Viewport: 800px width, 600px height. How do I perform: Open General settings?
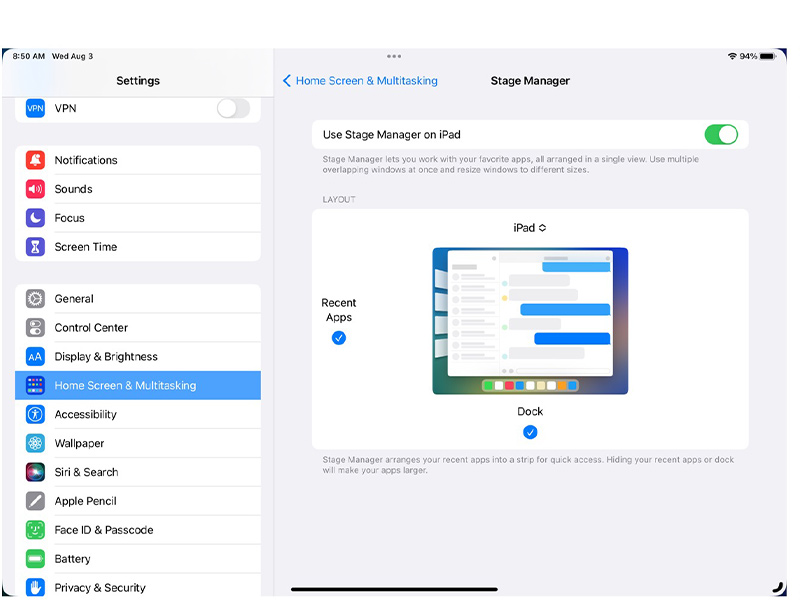pos(138,299)
